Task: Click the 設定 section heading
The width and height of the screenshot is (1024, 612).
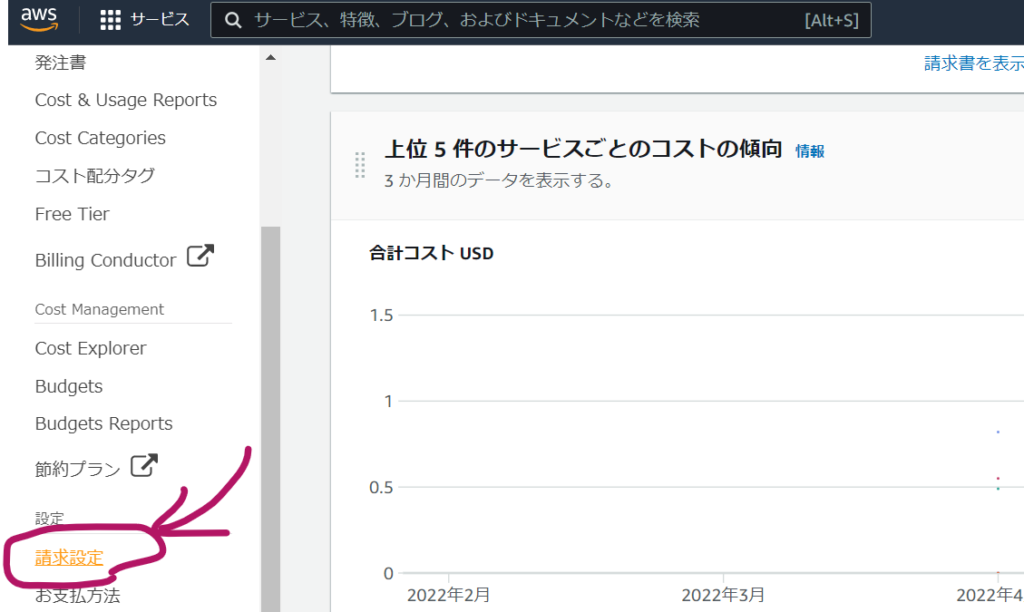Action: [50, 519]
